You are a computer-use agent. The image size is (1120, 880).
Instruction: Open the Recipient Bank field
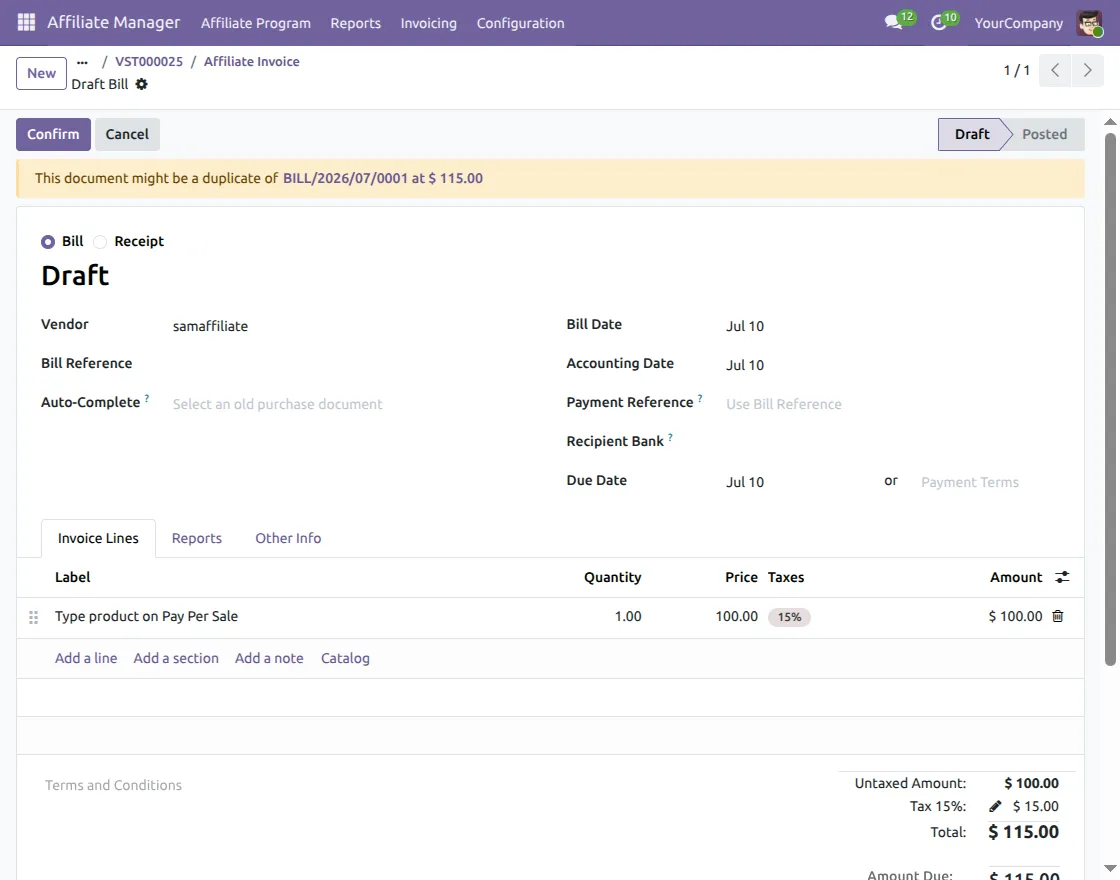893,443
